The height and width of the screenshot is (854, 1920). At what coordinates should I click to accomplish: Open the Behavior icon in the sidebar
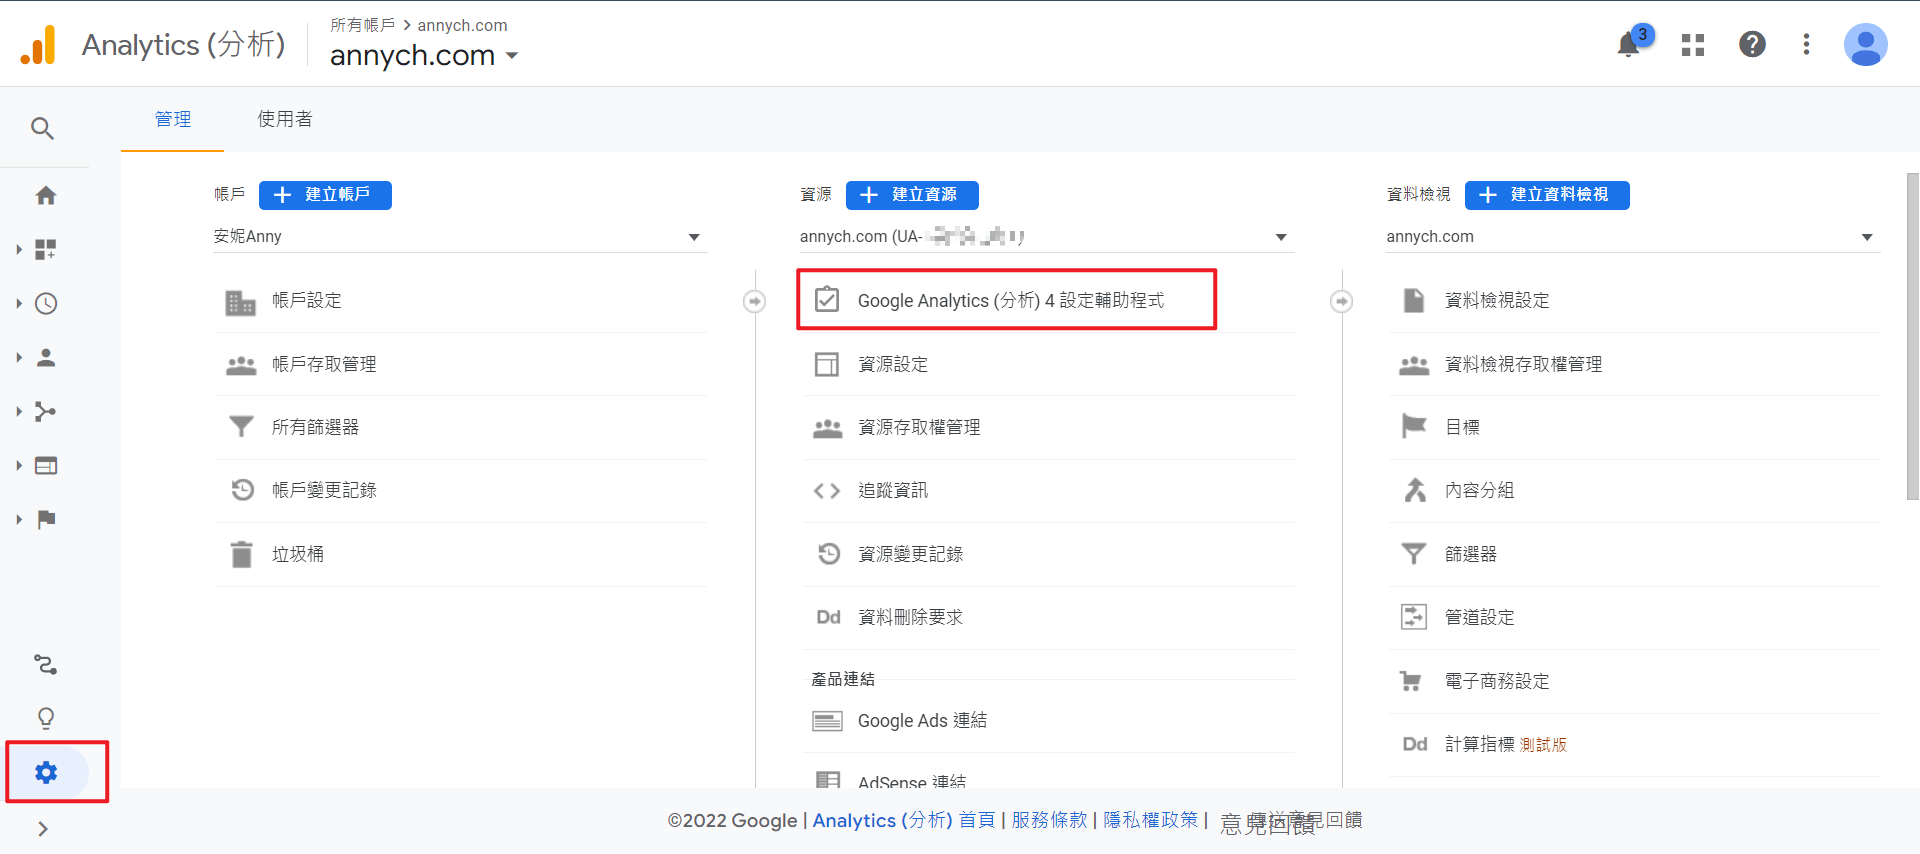pyautogui.click(x=46, y=465)
